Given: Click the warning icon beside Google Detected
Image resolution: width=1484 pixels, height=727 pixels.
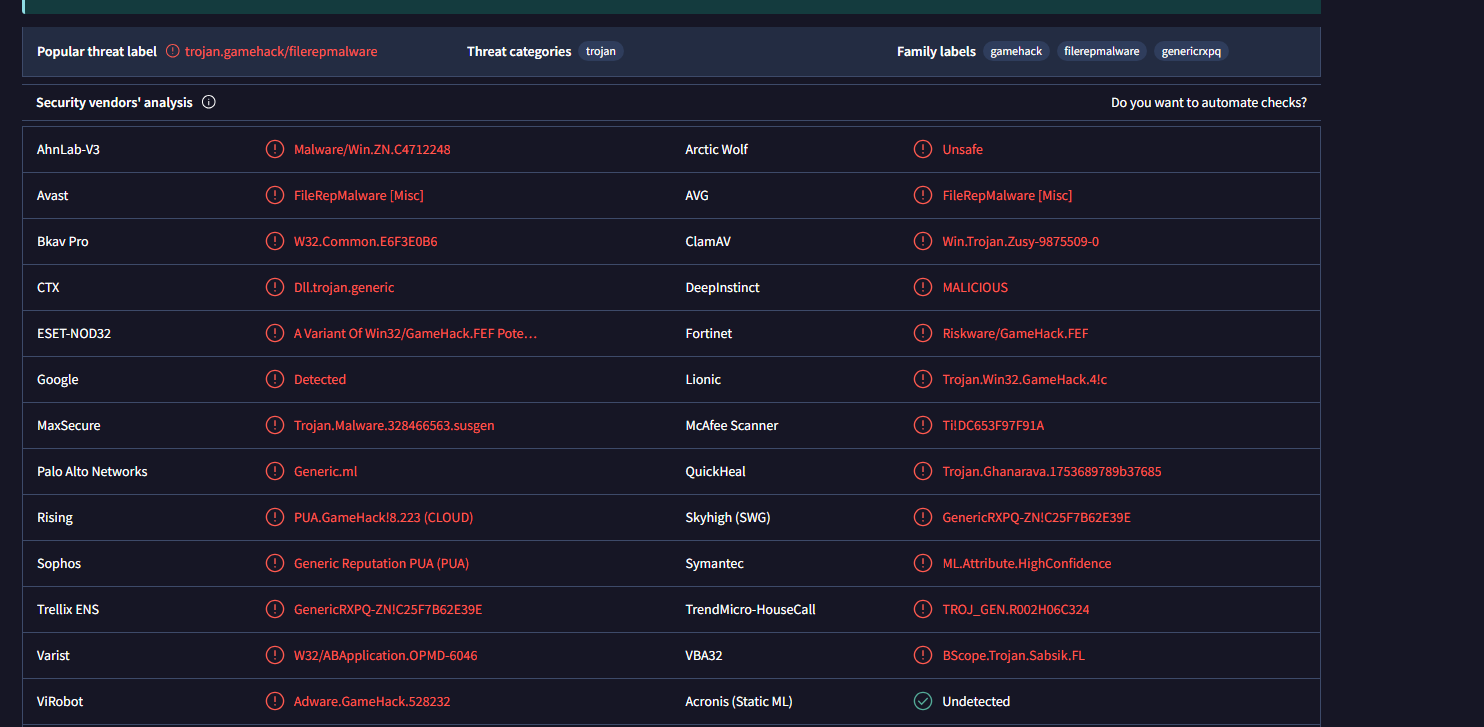Looking at the screenshot, I should (x=274, y=379).
